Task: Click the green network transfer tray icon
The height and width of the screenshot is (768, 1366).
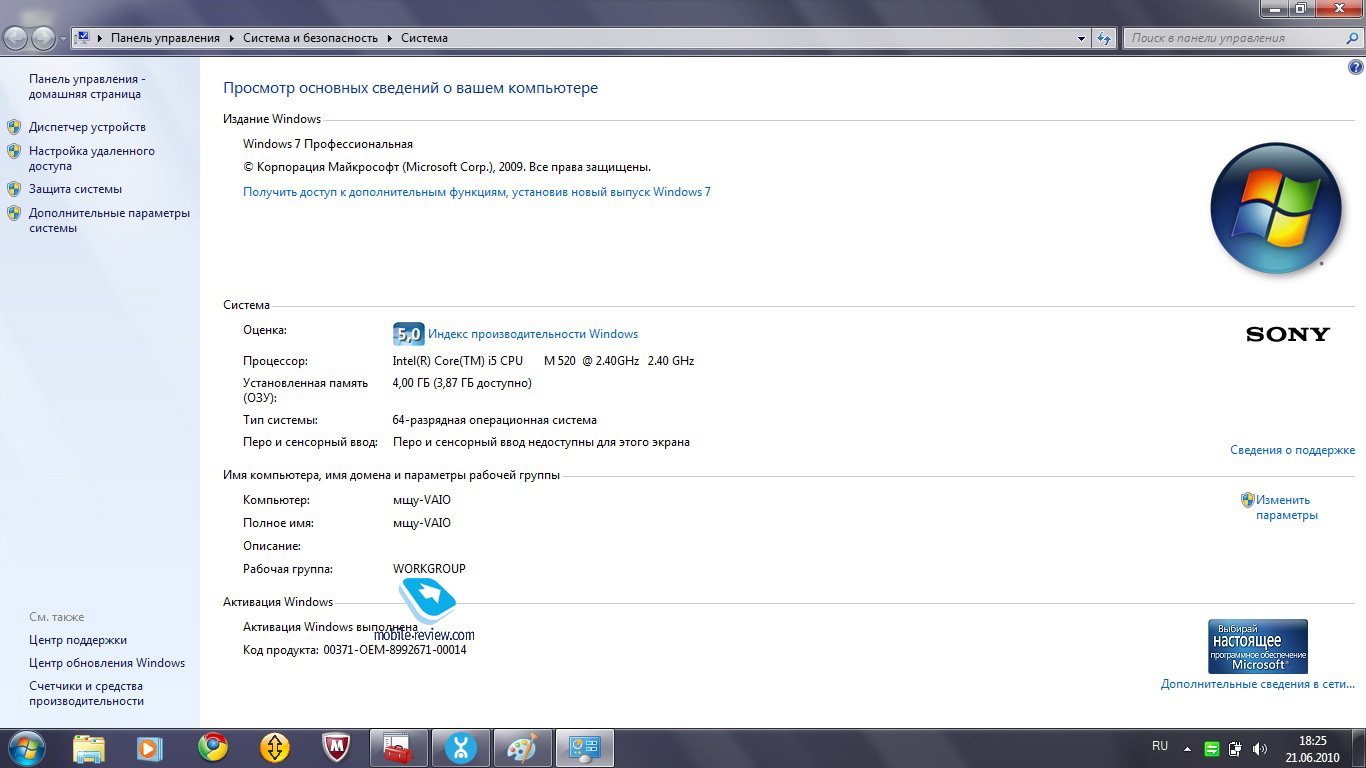Action: coord(1211,748)
